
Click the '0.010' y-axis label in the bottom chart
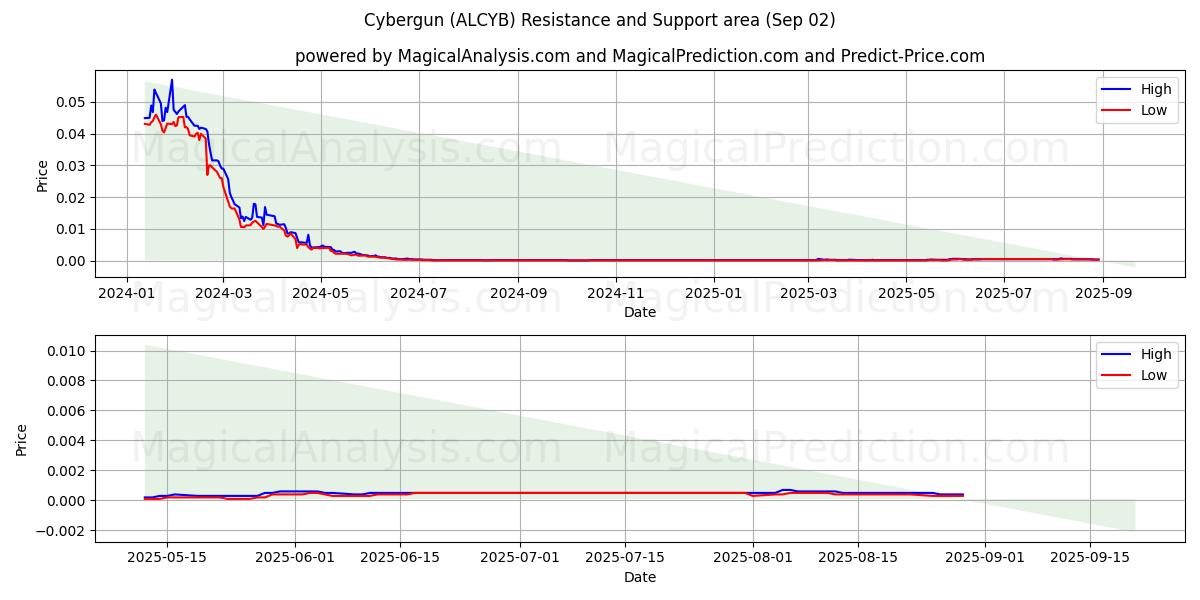point(69,351)
